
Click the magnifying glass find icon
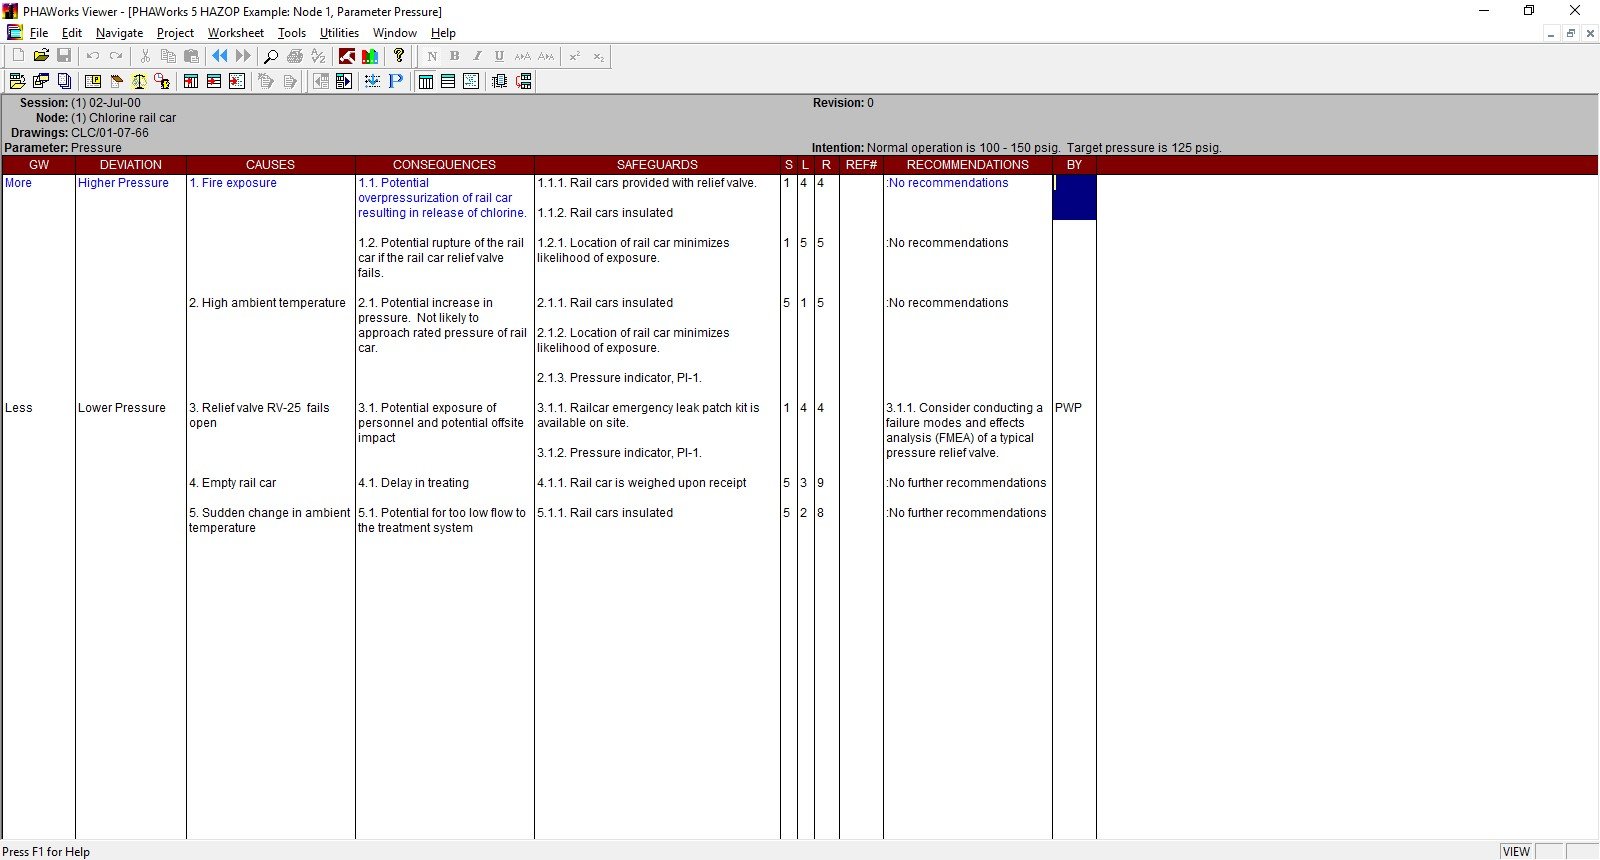pos(270,56)
